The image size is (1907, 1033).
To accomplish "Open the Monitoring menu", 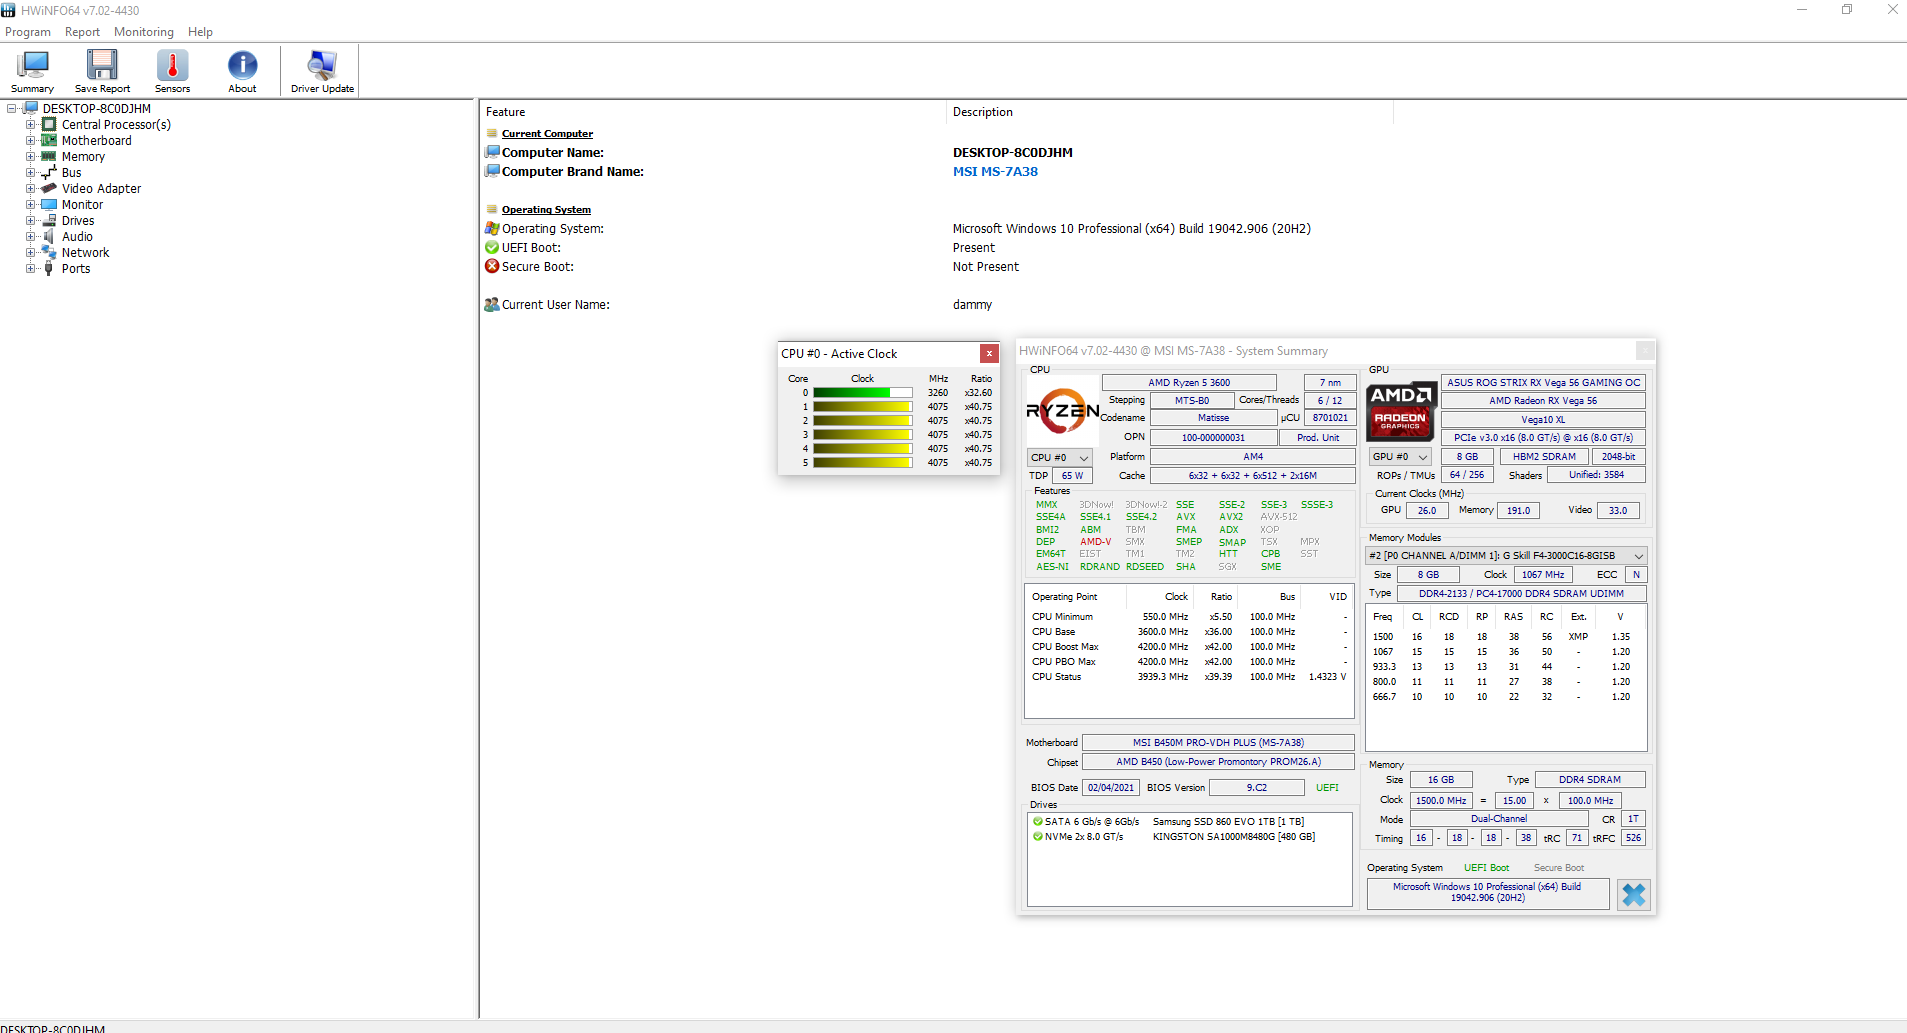I will click(144, 32).
